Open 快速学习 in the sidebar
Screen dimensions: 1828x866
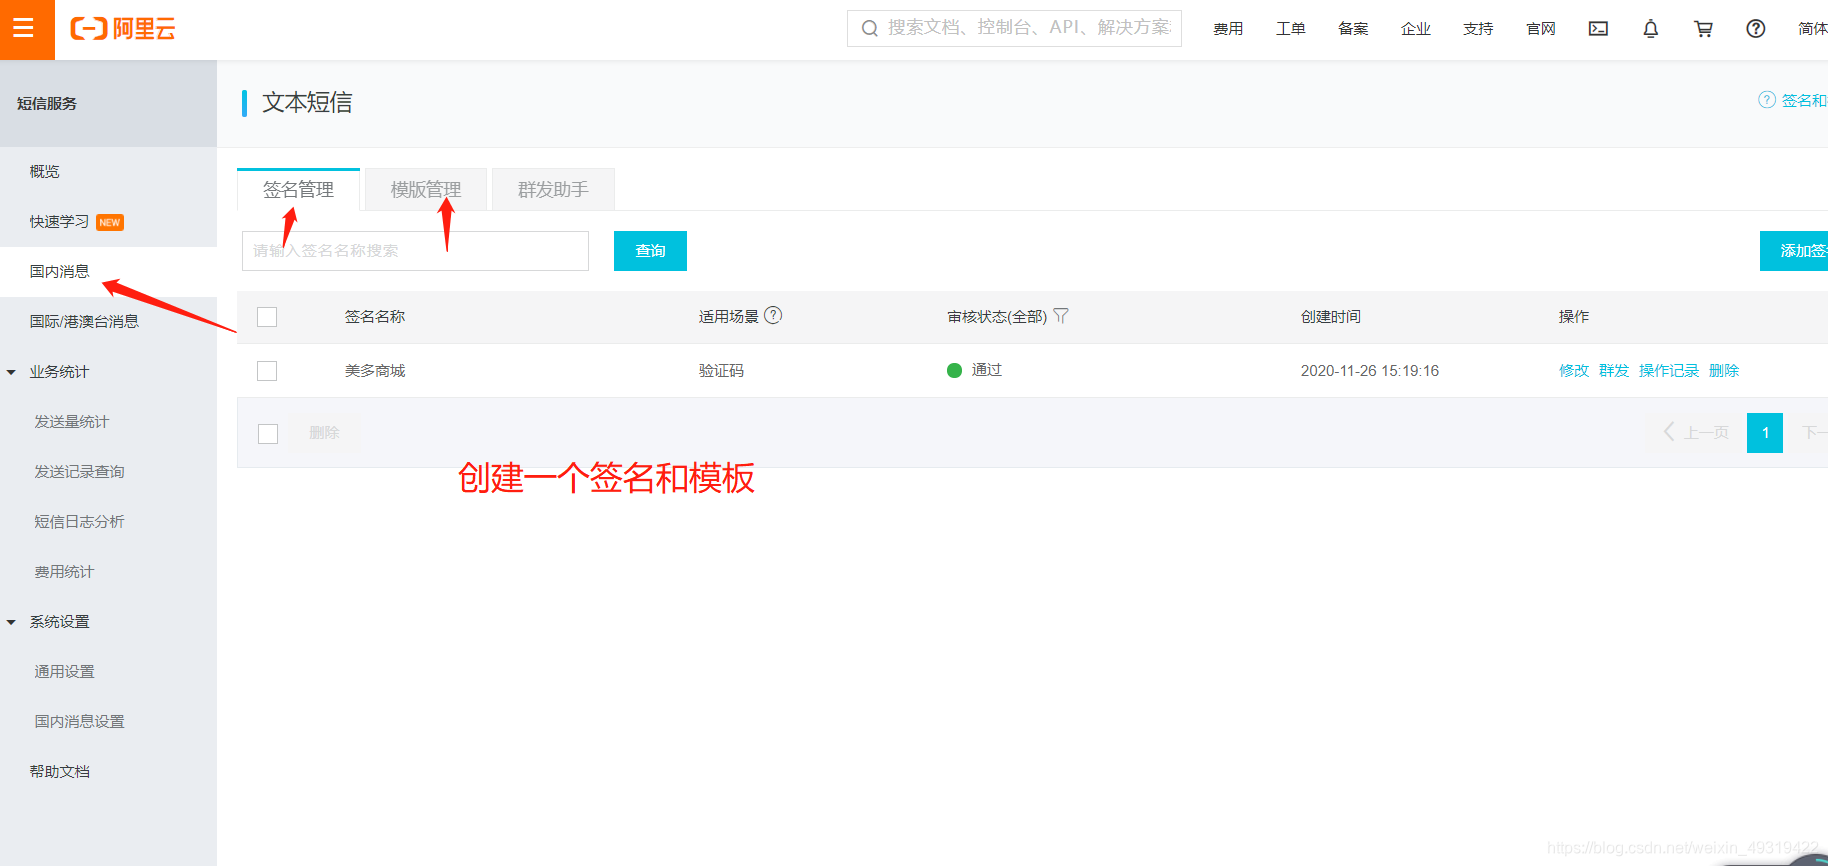point(59,222)
